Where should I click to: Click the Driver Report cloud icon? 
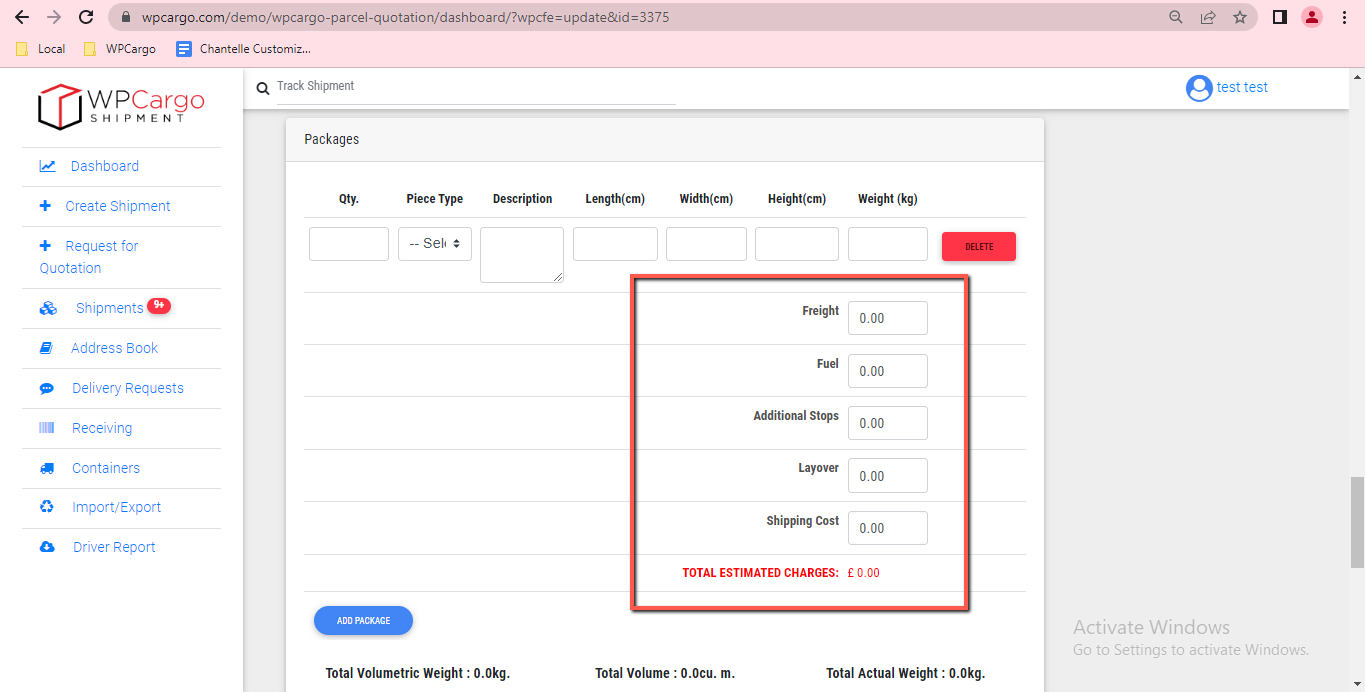47,547
